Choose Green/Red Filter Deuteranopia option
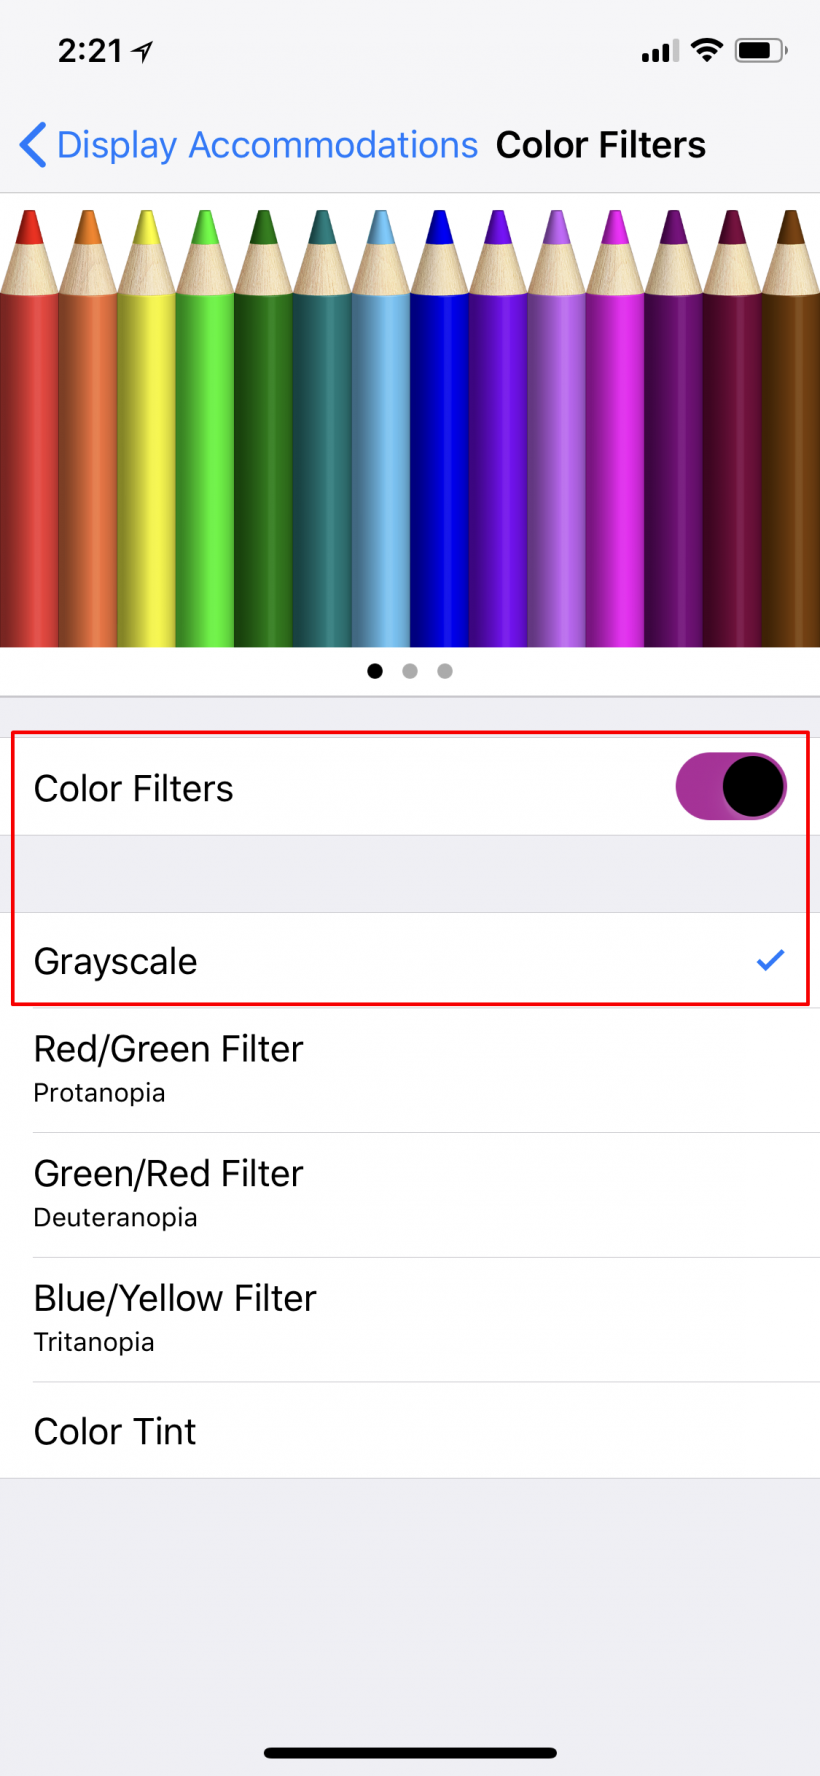820x1776 pixels. point(410,1194)
